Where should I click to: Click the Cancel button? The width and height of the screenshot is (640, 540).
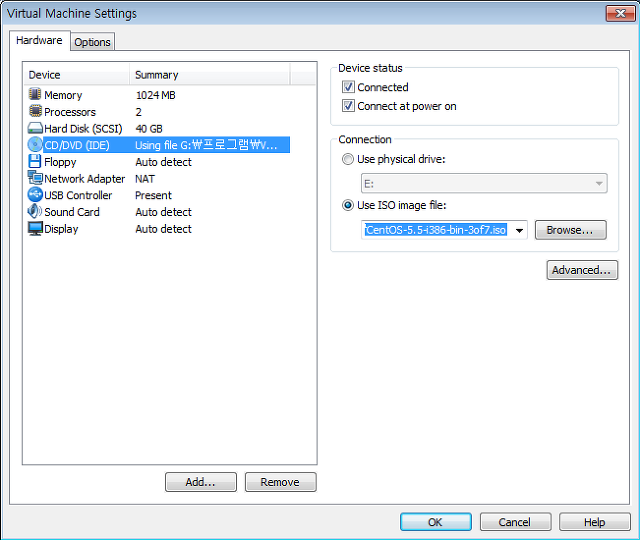pyautogui.click(x=515, y=522)
